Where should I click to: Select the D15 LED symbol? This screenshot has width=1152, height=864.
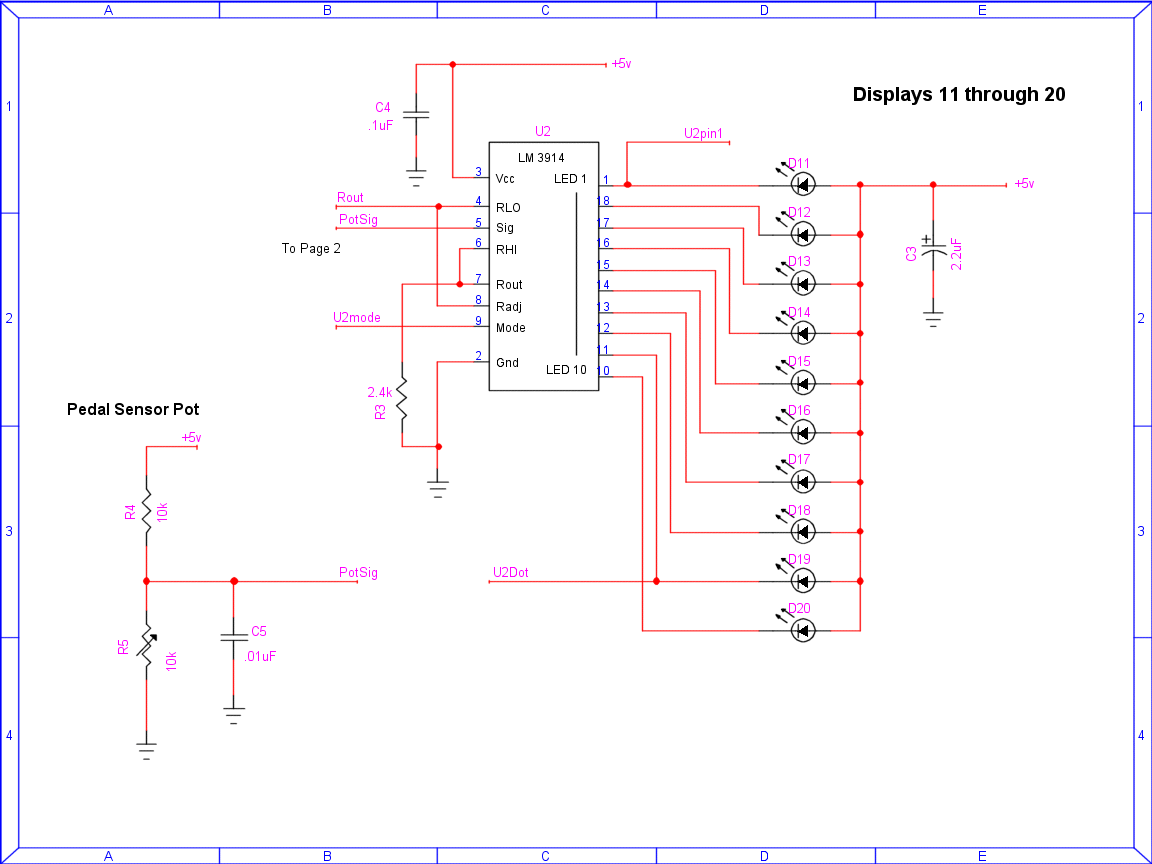[802, 383]
